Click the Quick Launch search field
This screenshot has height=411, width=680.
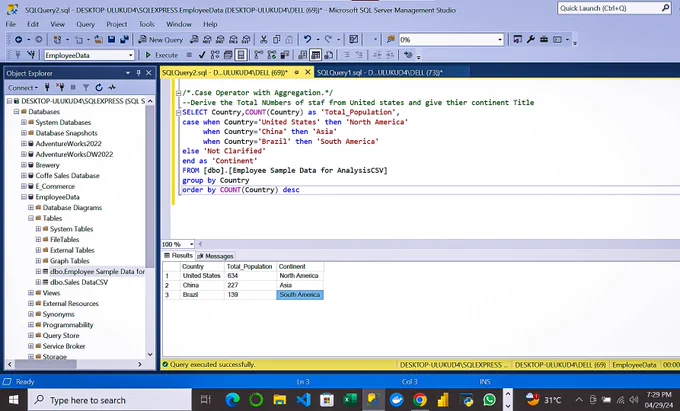(x=614, y=8)
